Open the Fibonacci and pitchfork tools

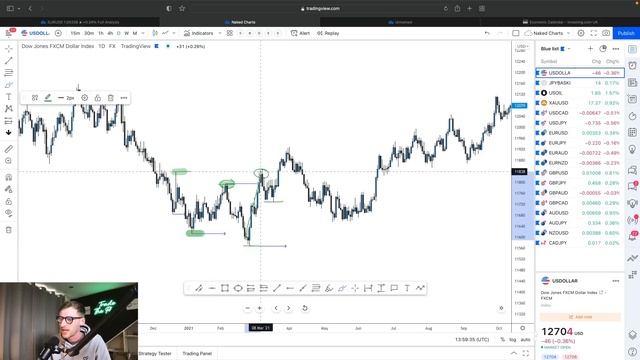pyautogui.click(x=9, y=73)
